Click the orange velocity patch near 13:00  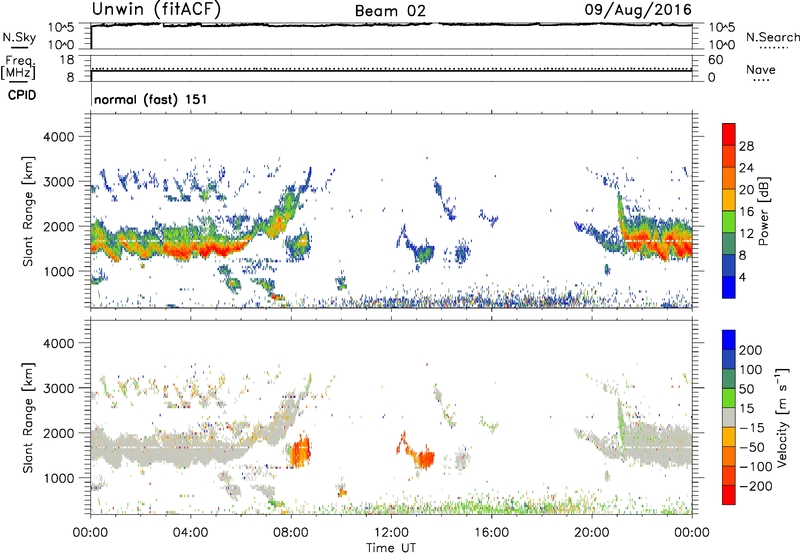click(423, 457)
